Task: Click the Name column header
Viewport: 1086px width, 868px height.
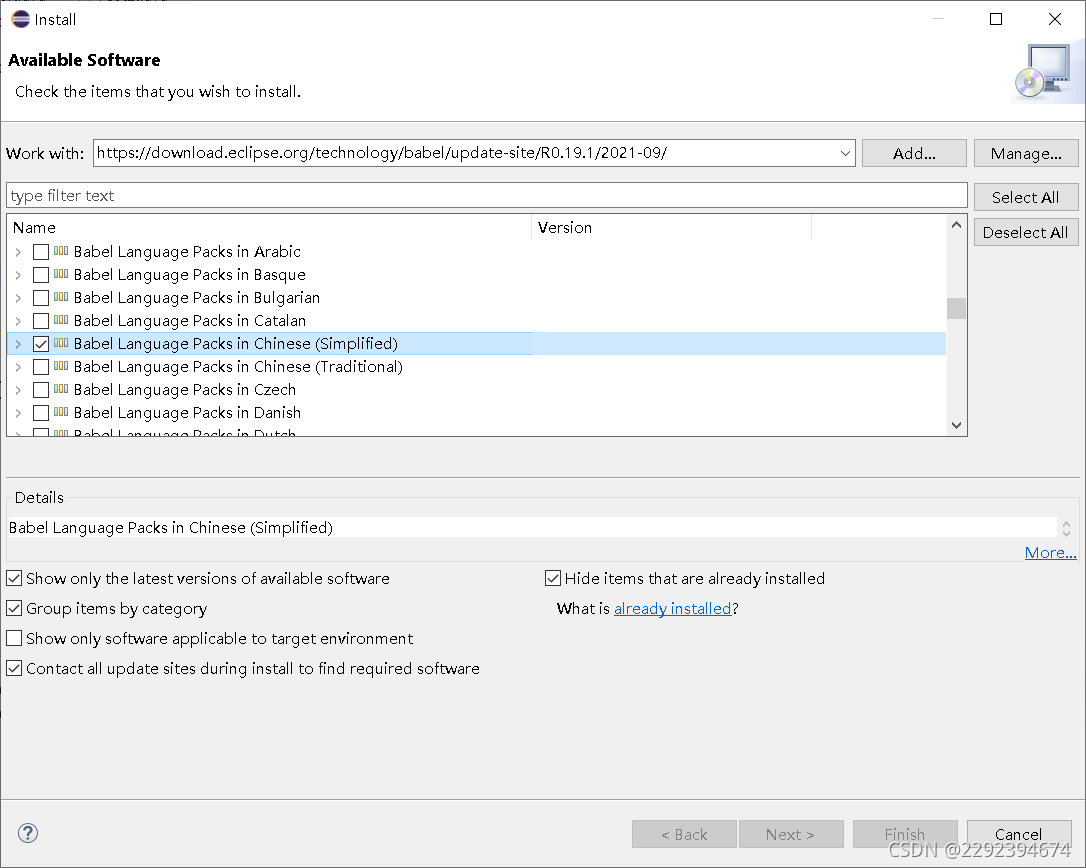Action: click(269, 227)
